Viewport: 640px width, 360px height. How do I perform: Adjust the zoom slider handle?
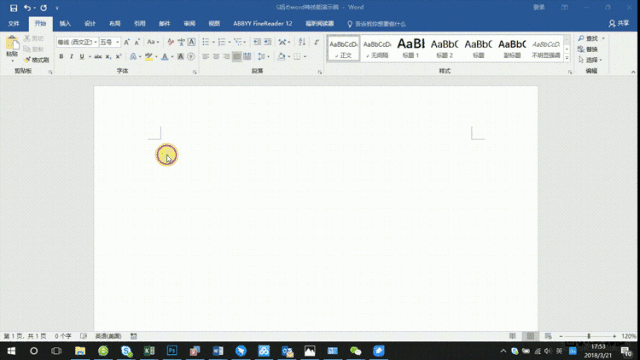(x=589, y=336)
